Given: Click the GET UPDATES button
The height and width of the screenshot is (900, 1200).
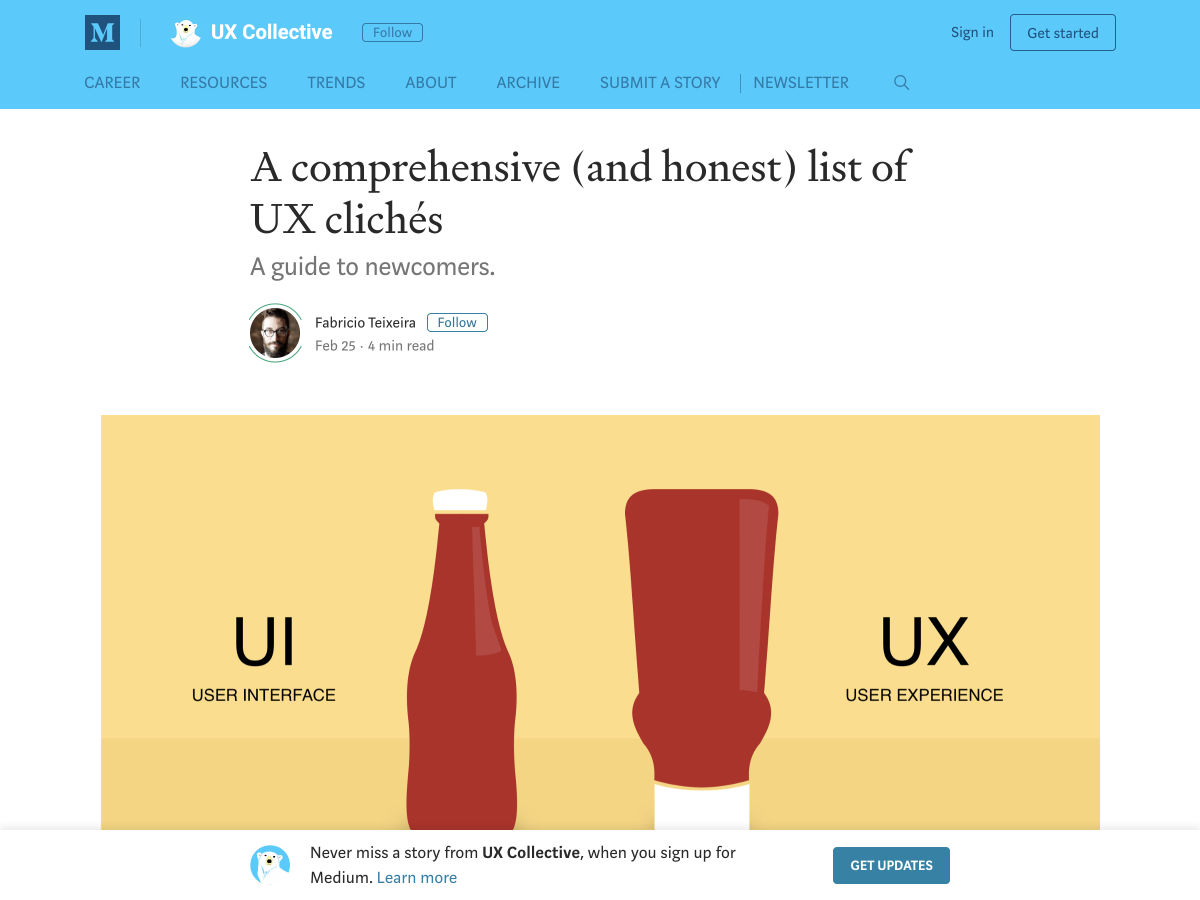Looking at the screenshot, I should click(x=891, y=865).
